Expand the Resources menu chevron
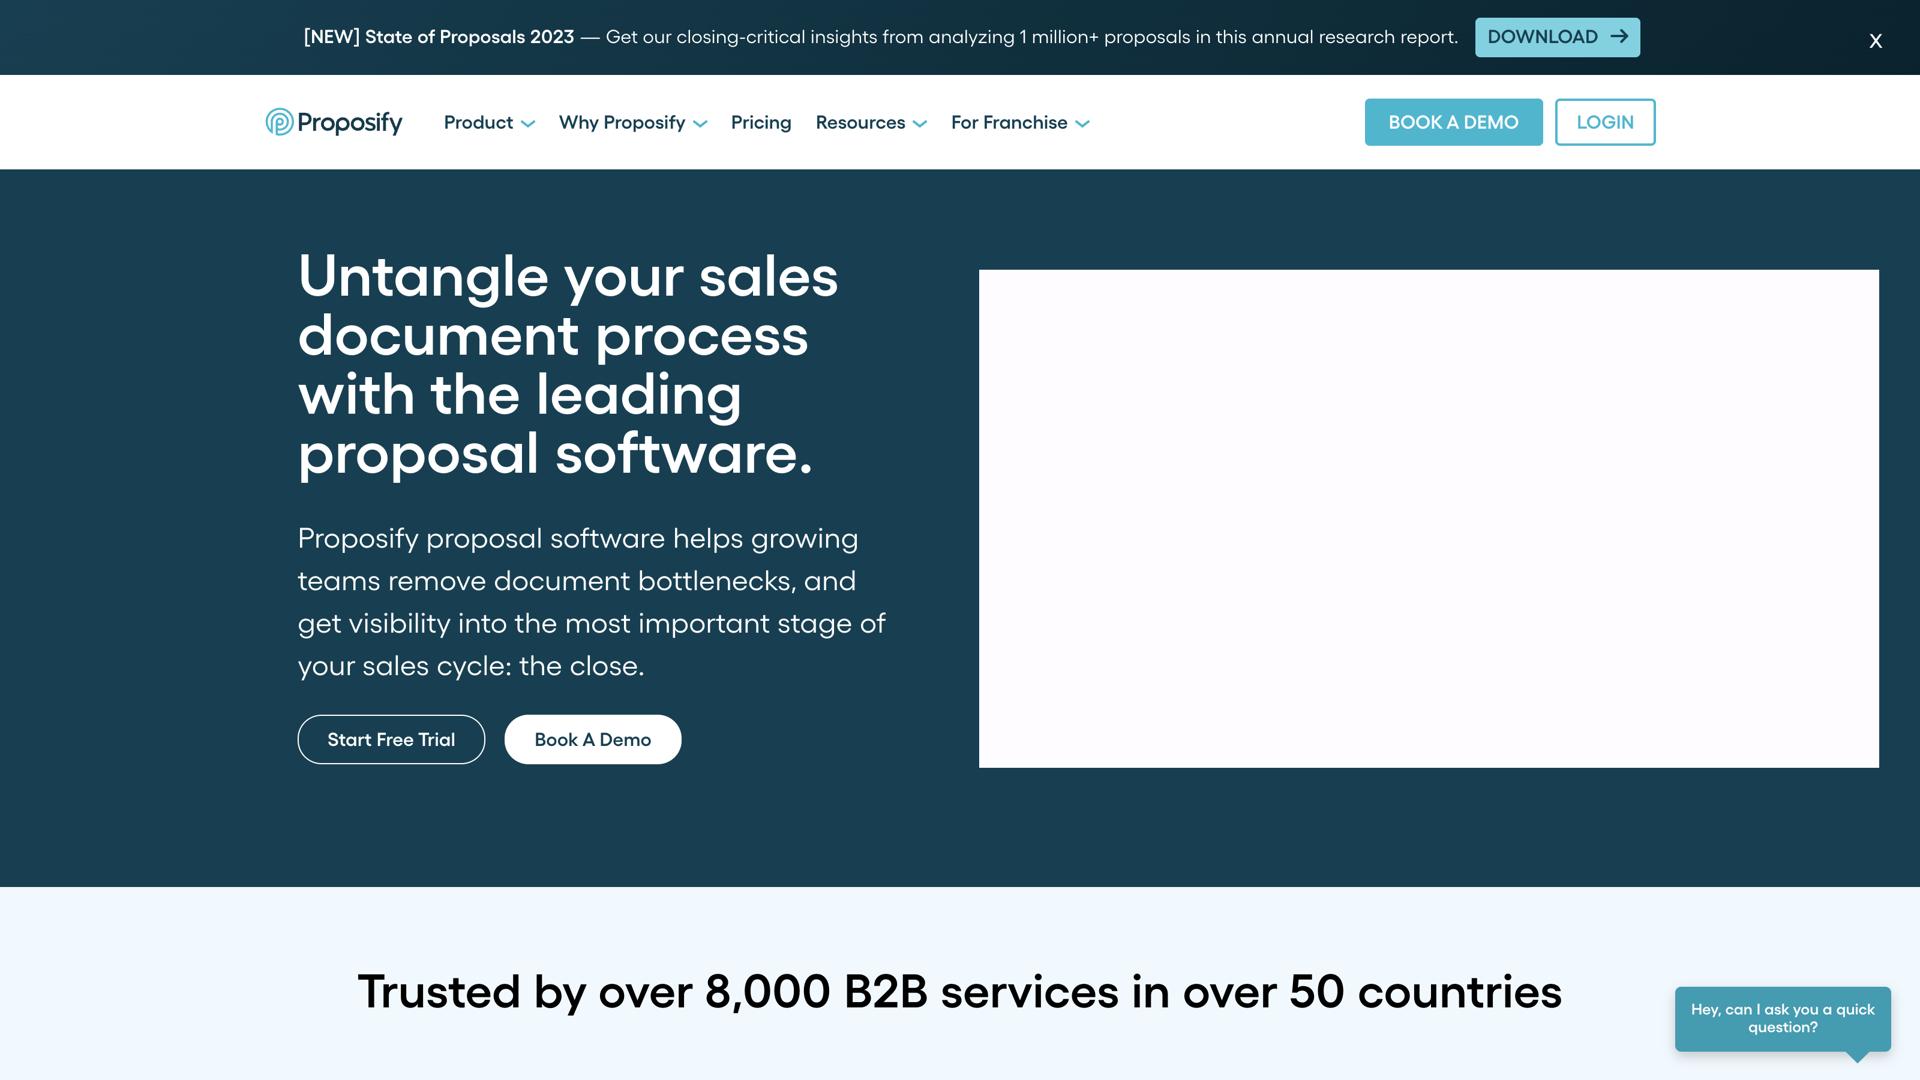The height and width of the screenshot is (1080, 1920). pyautogui.click(x=920, y=124)
